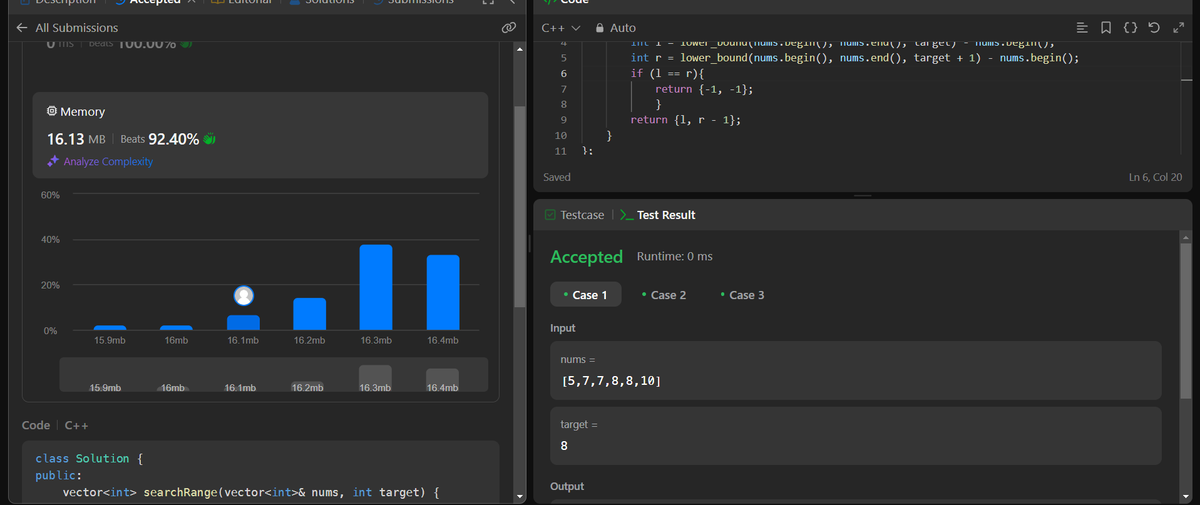
Task: Click the left panel scrollbar up arrow
Action: 518,49
